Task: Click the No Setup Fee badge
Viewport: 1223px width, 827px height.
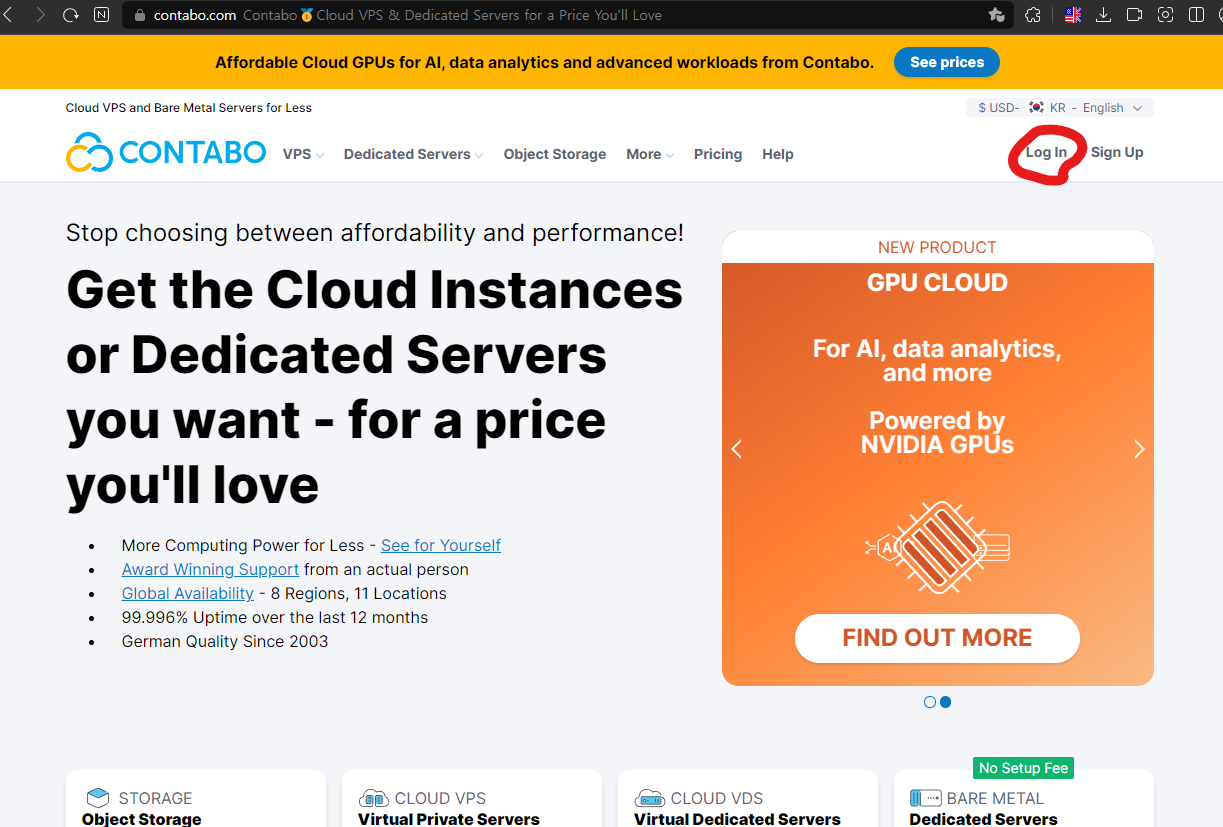Action: tap(1023, 768)
